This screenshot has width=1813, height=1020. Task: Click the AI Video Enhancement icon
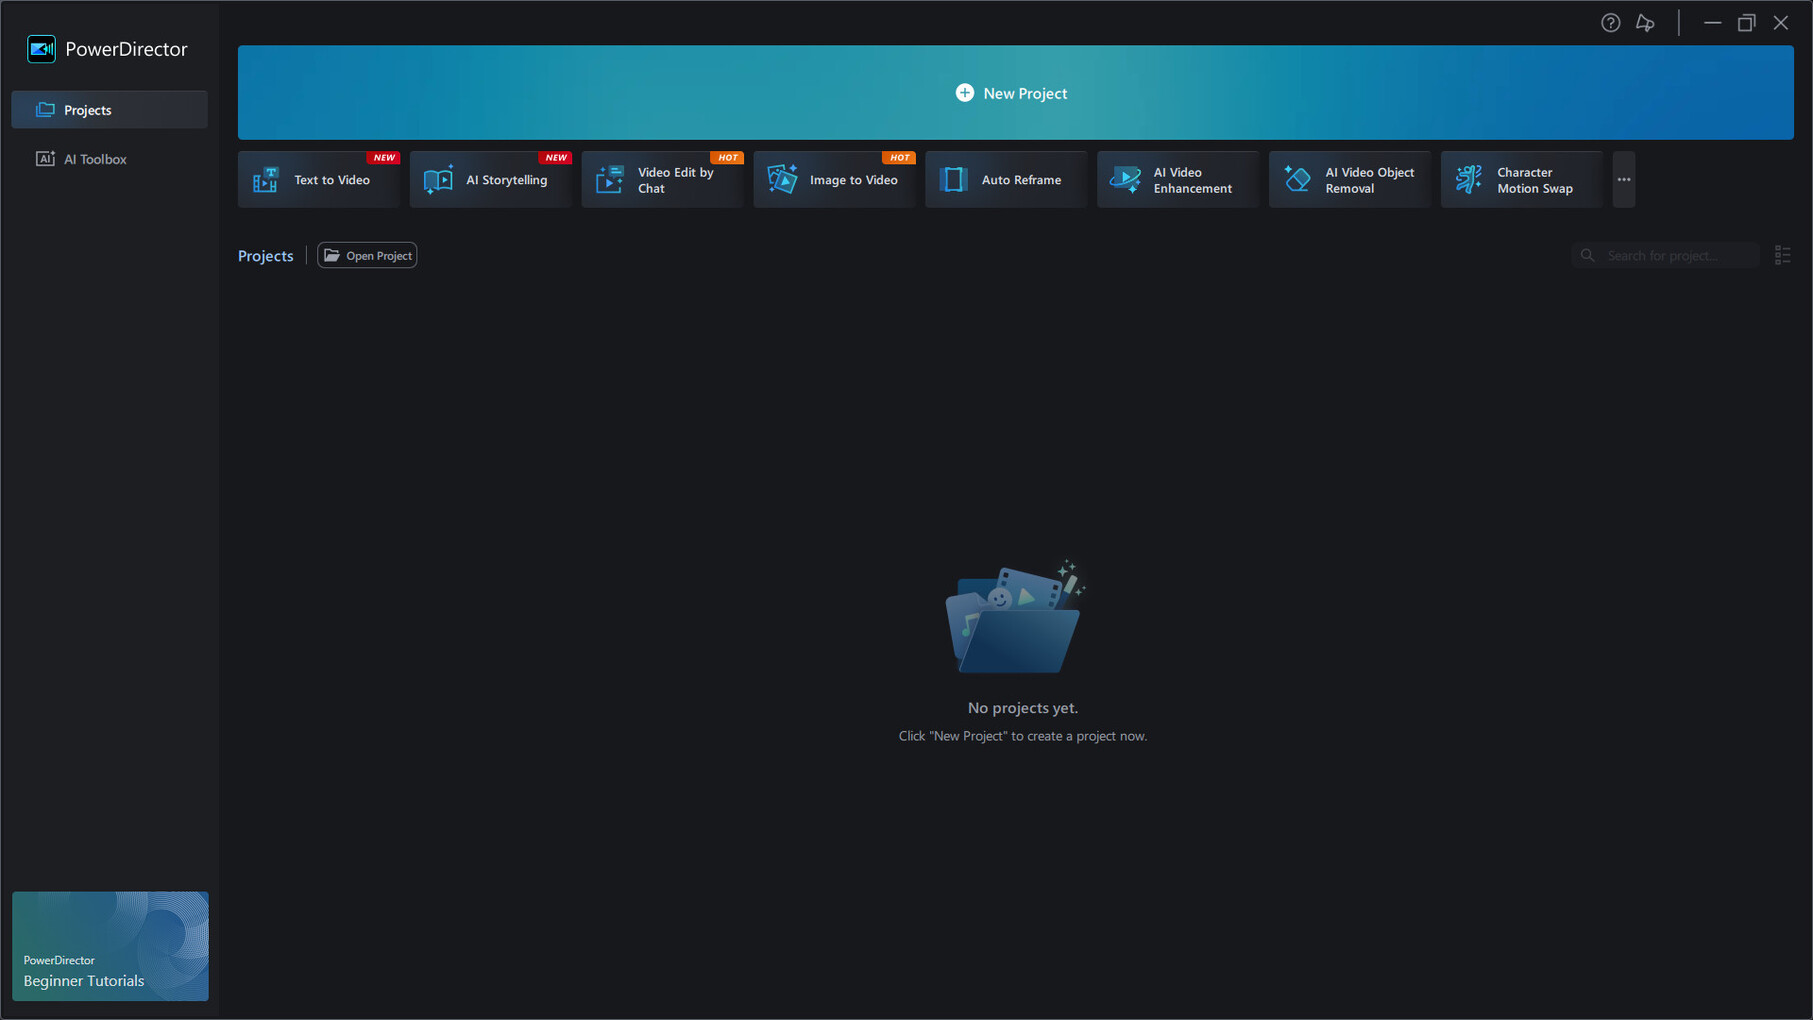pyautogui.click(x=1125, y=180)
